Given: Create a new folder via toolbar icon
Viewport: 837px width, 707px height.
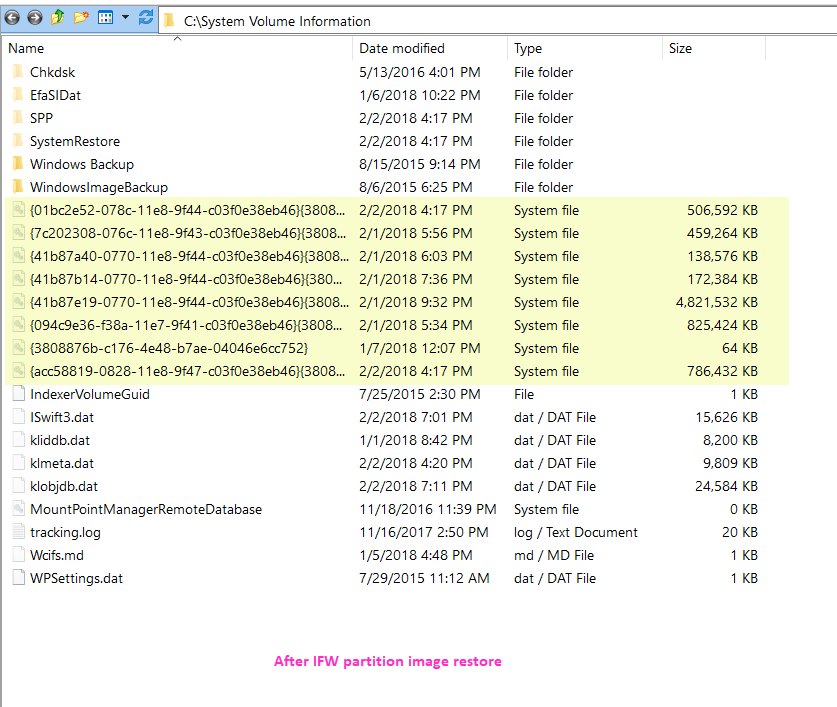Looking at the screenshot, I should click(81, 18).
